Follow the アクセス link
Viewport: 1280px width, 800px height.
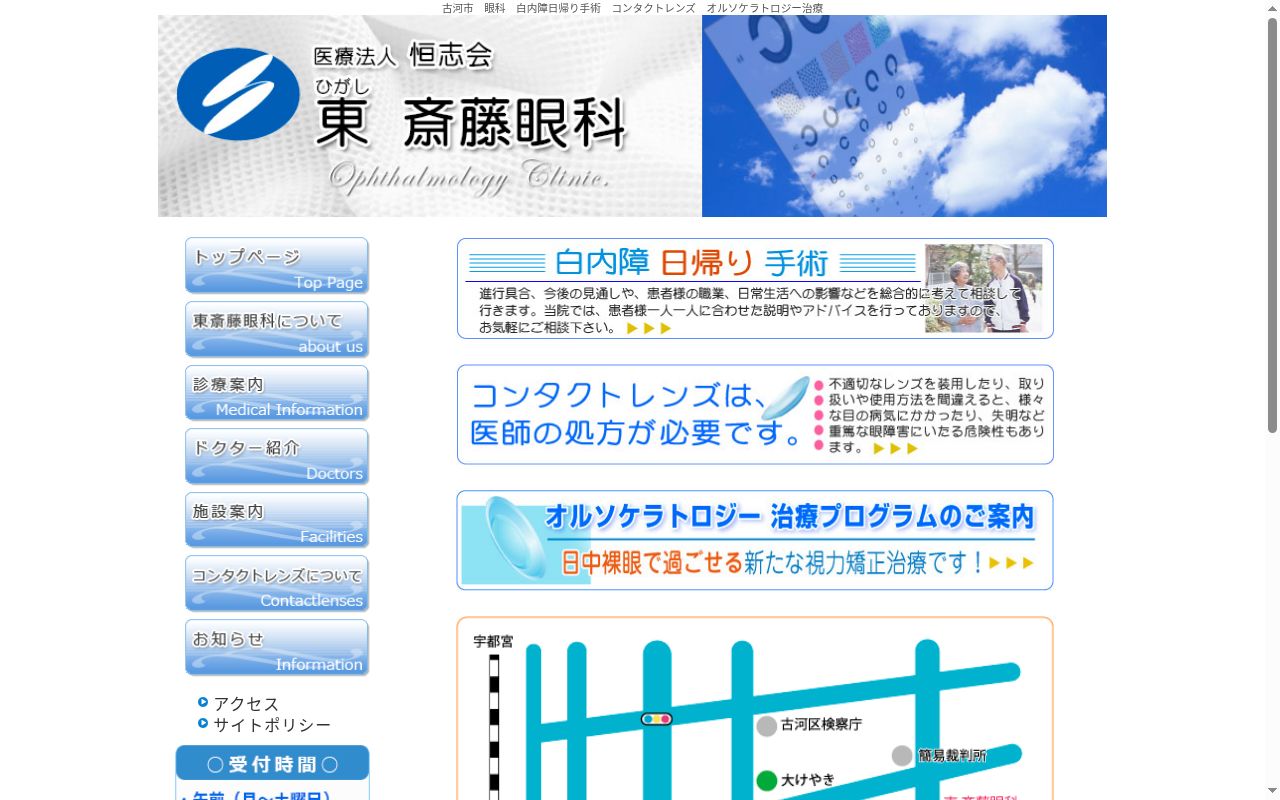[x=246, y=704]
